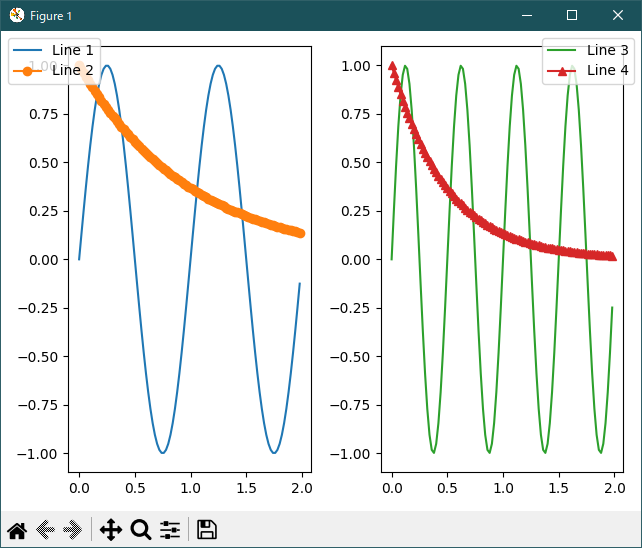Click right plot x-axis label 2.0
This screenshot has width=642, height=548.
pos(615,488)
